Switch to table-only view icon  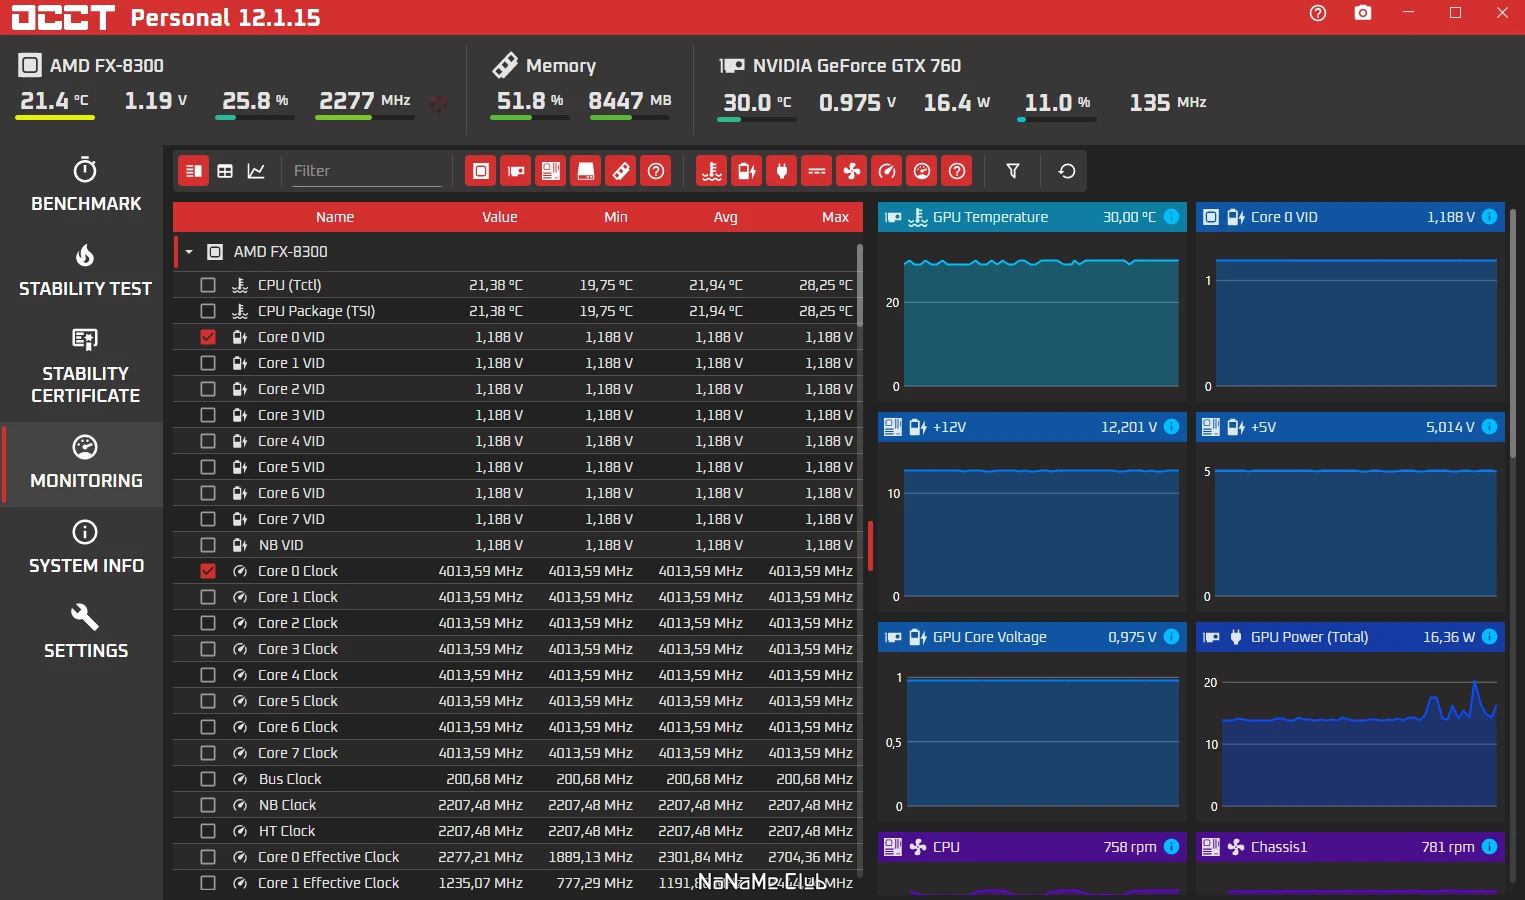coord(225,171)
